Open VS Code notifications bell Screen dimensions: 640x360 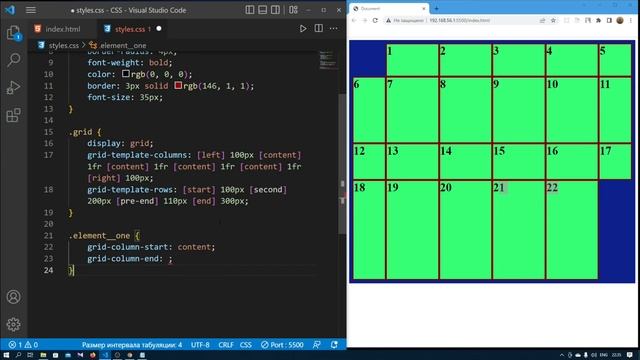point(334,345)
